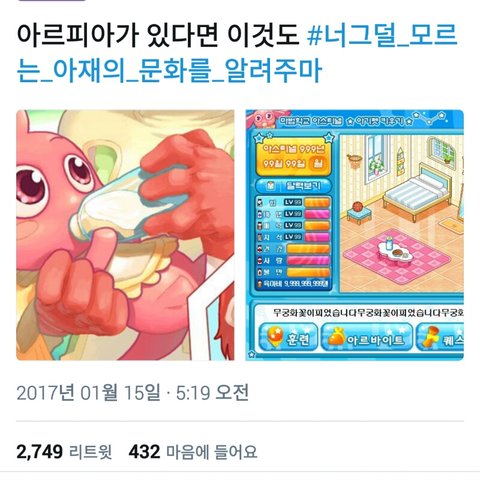Click the trophy icon on quest button
The width and height of the screenshot is (480, 480).
429,337
